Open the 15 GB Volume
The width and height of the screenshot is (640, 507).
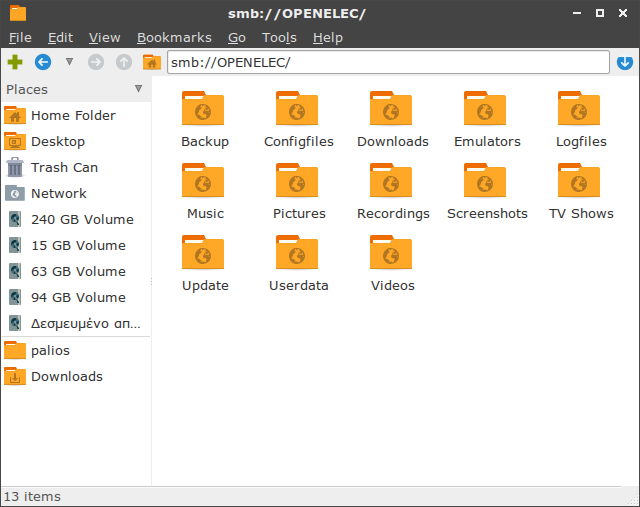coord(76,245)
